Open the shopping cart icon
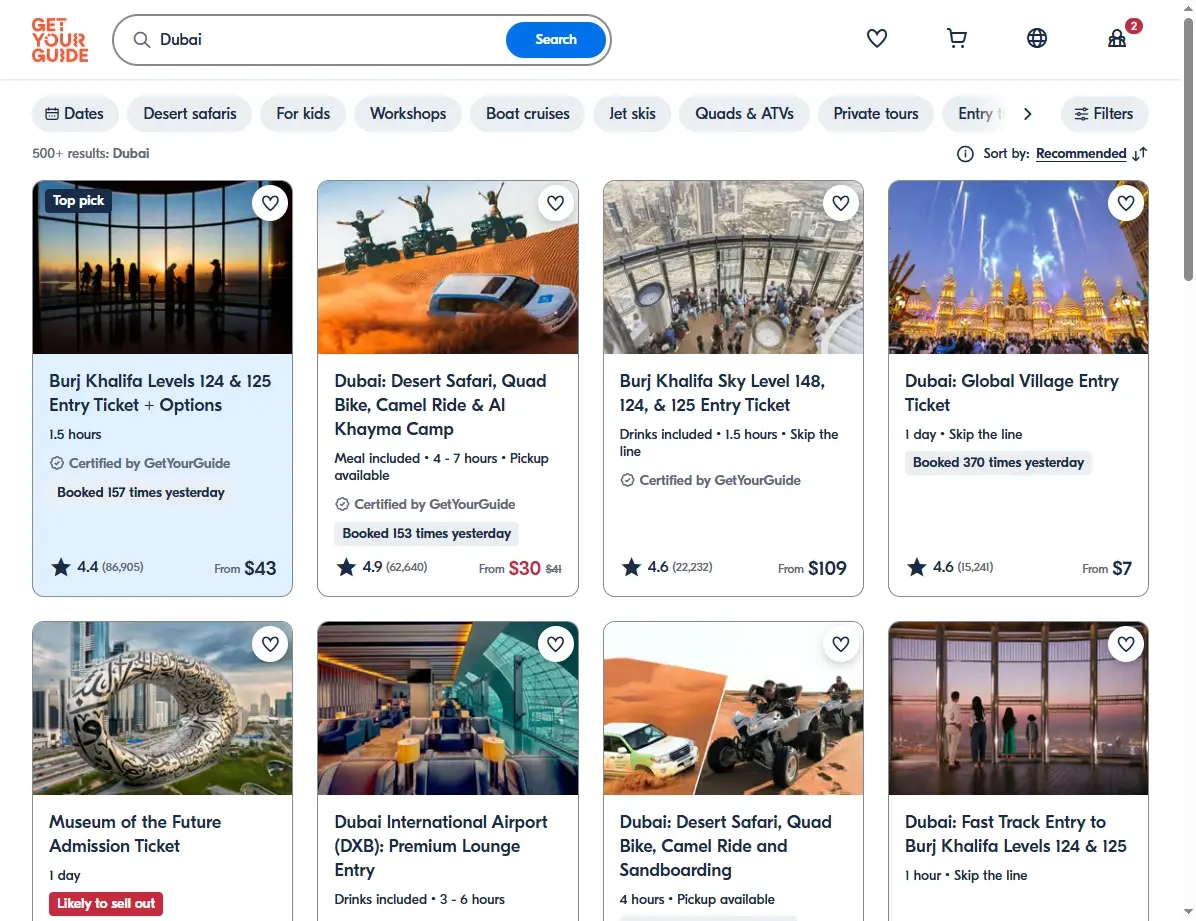 [956, 38]
